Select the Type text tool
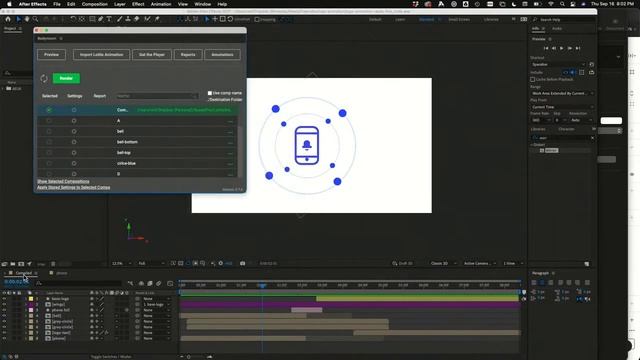This screenshot has width=640, height=360. pyautogui.click(x=109, y=19)
